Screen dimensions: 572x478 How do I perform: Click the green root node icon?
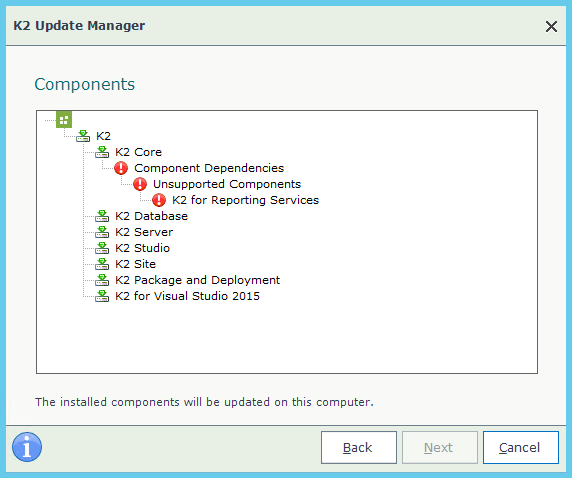pyautogui.click(x=64, y=119)
